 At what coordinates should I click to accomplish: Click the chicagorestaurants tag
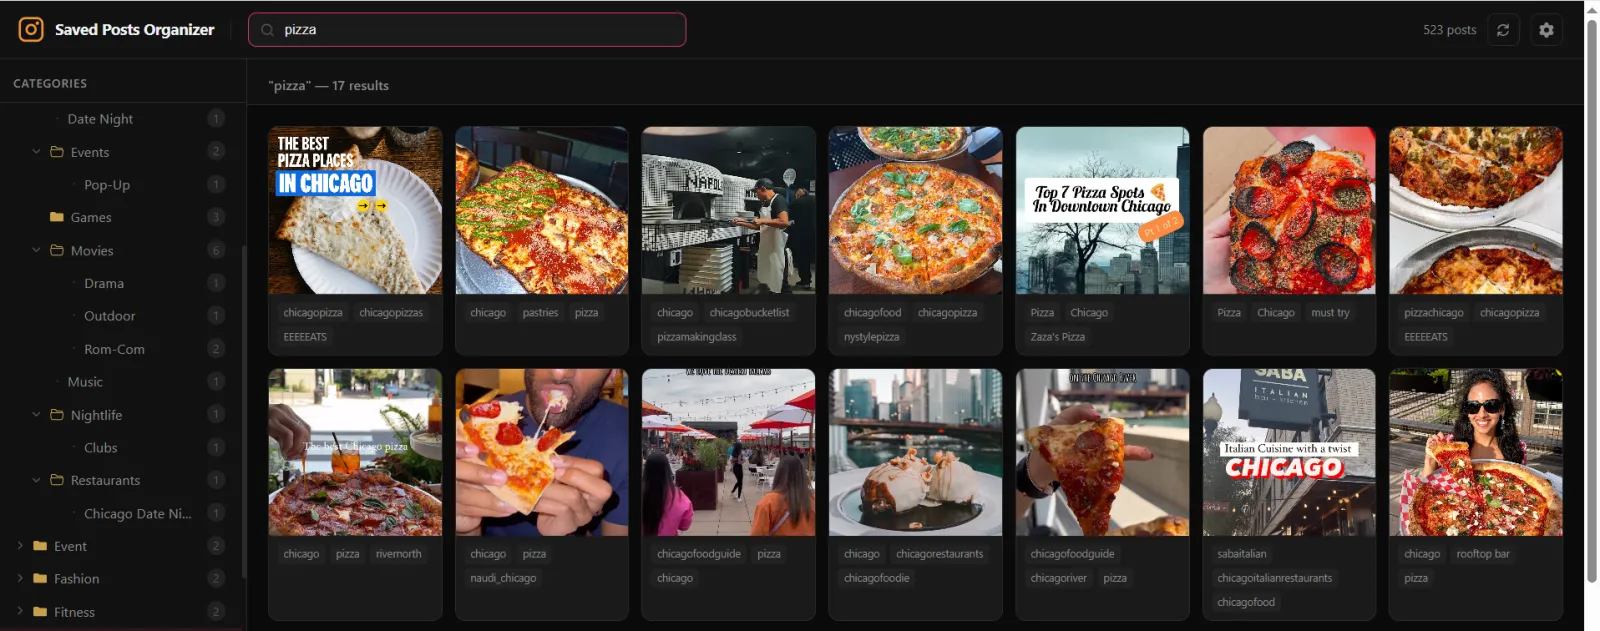pyautogui.click(x=939, y=554)
